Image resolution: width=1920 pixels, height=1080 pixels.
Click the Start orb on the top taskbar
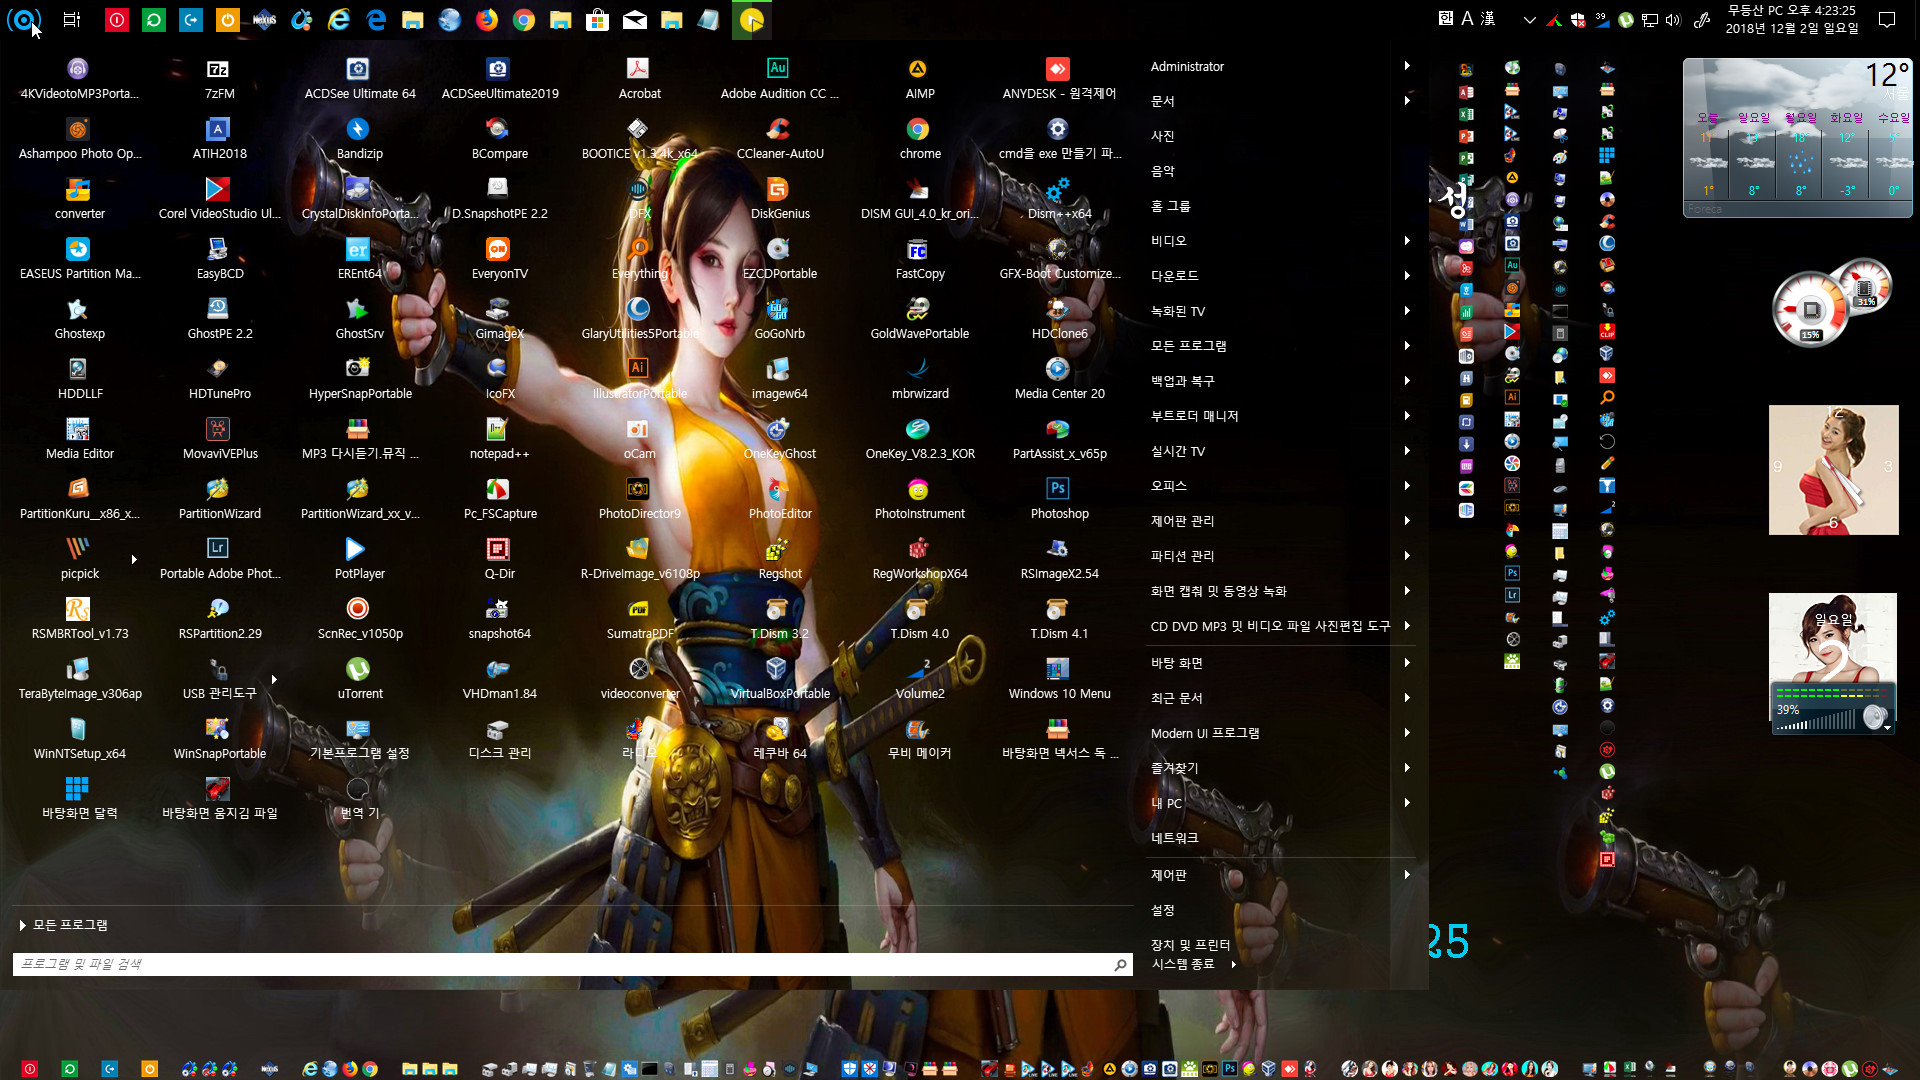[24, 19]
